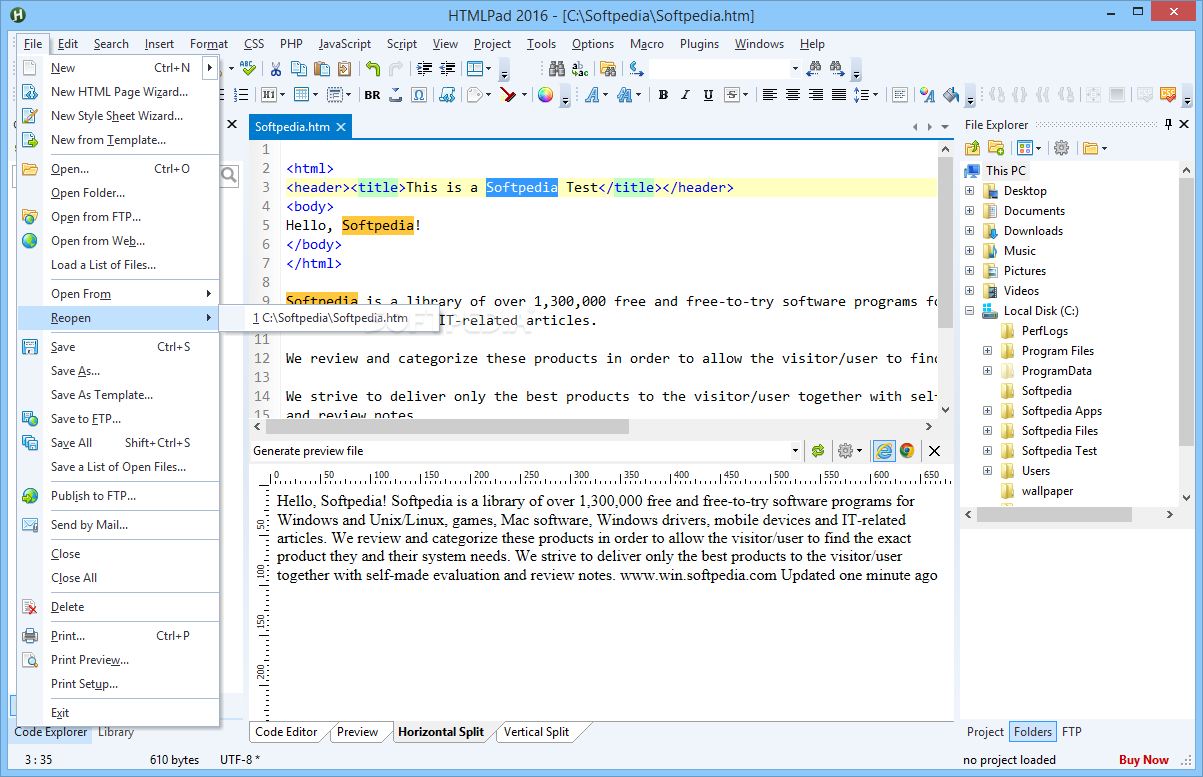Apply bold formatting with B icon

pyautogui.click(x=662, y=95)
